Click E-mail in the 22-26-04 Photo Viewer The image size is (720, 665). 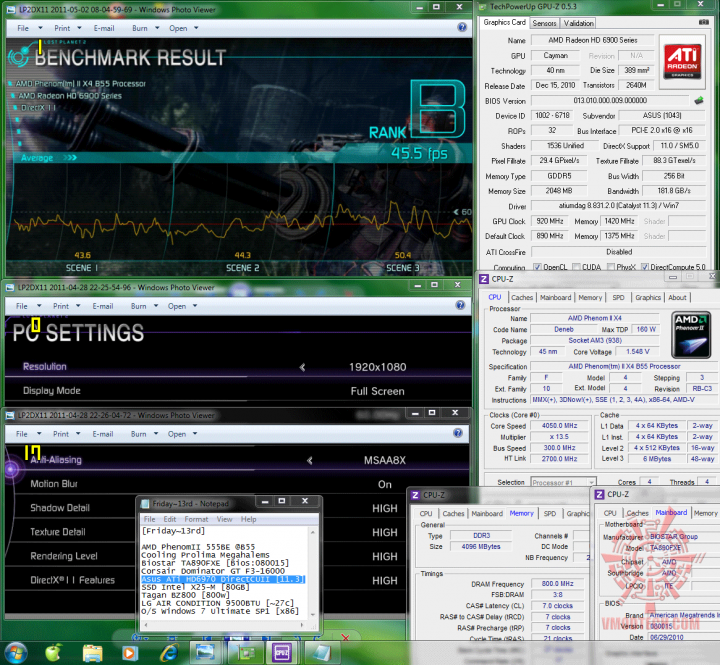coord(102,434)
